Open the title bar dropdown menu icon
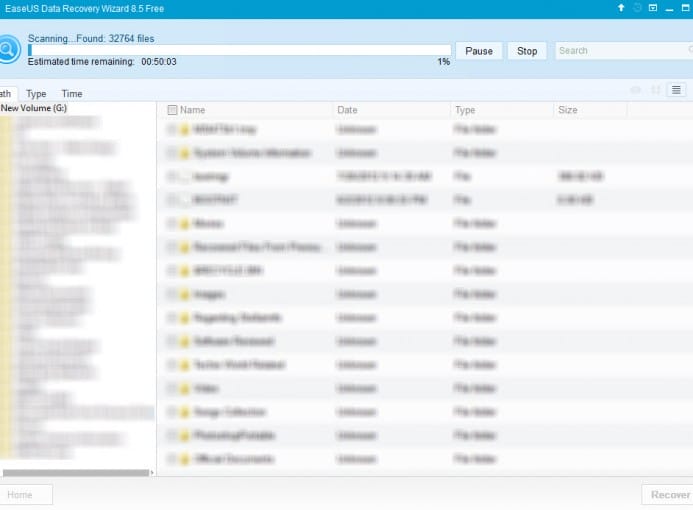This screenshot has height=510, width=693. (653, 8)
